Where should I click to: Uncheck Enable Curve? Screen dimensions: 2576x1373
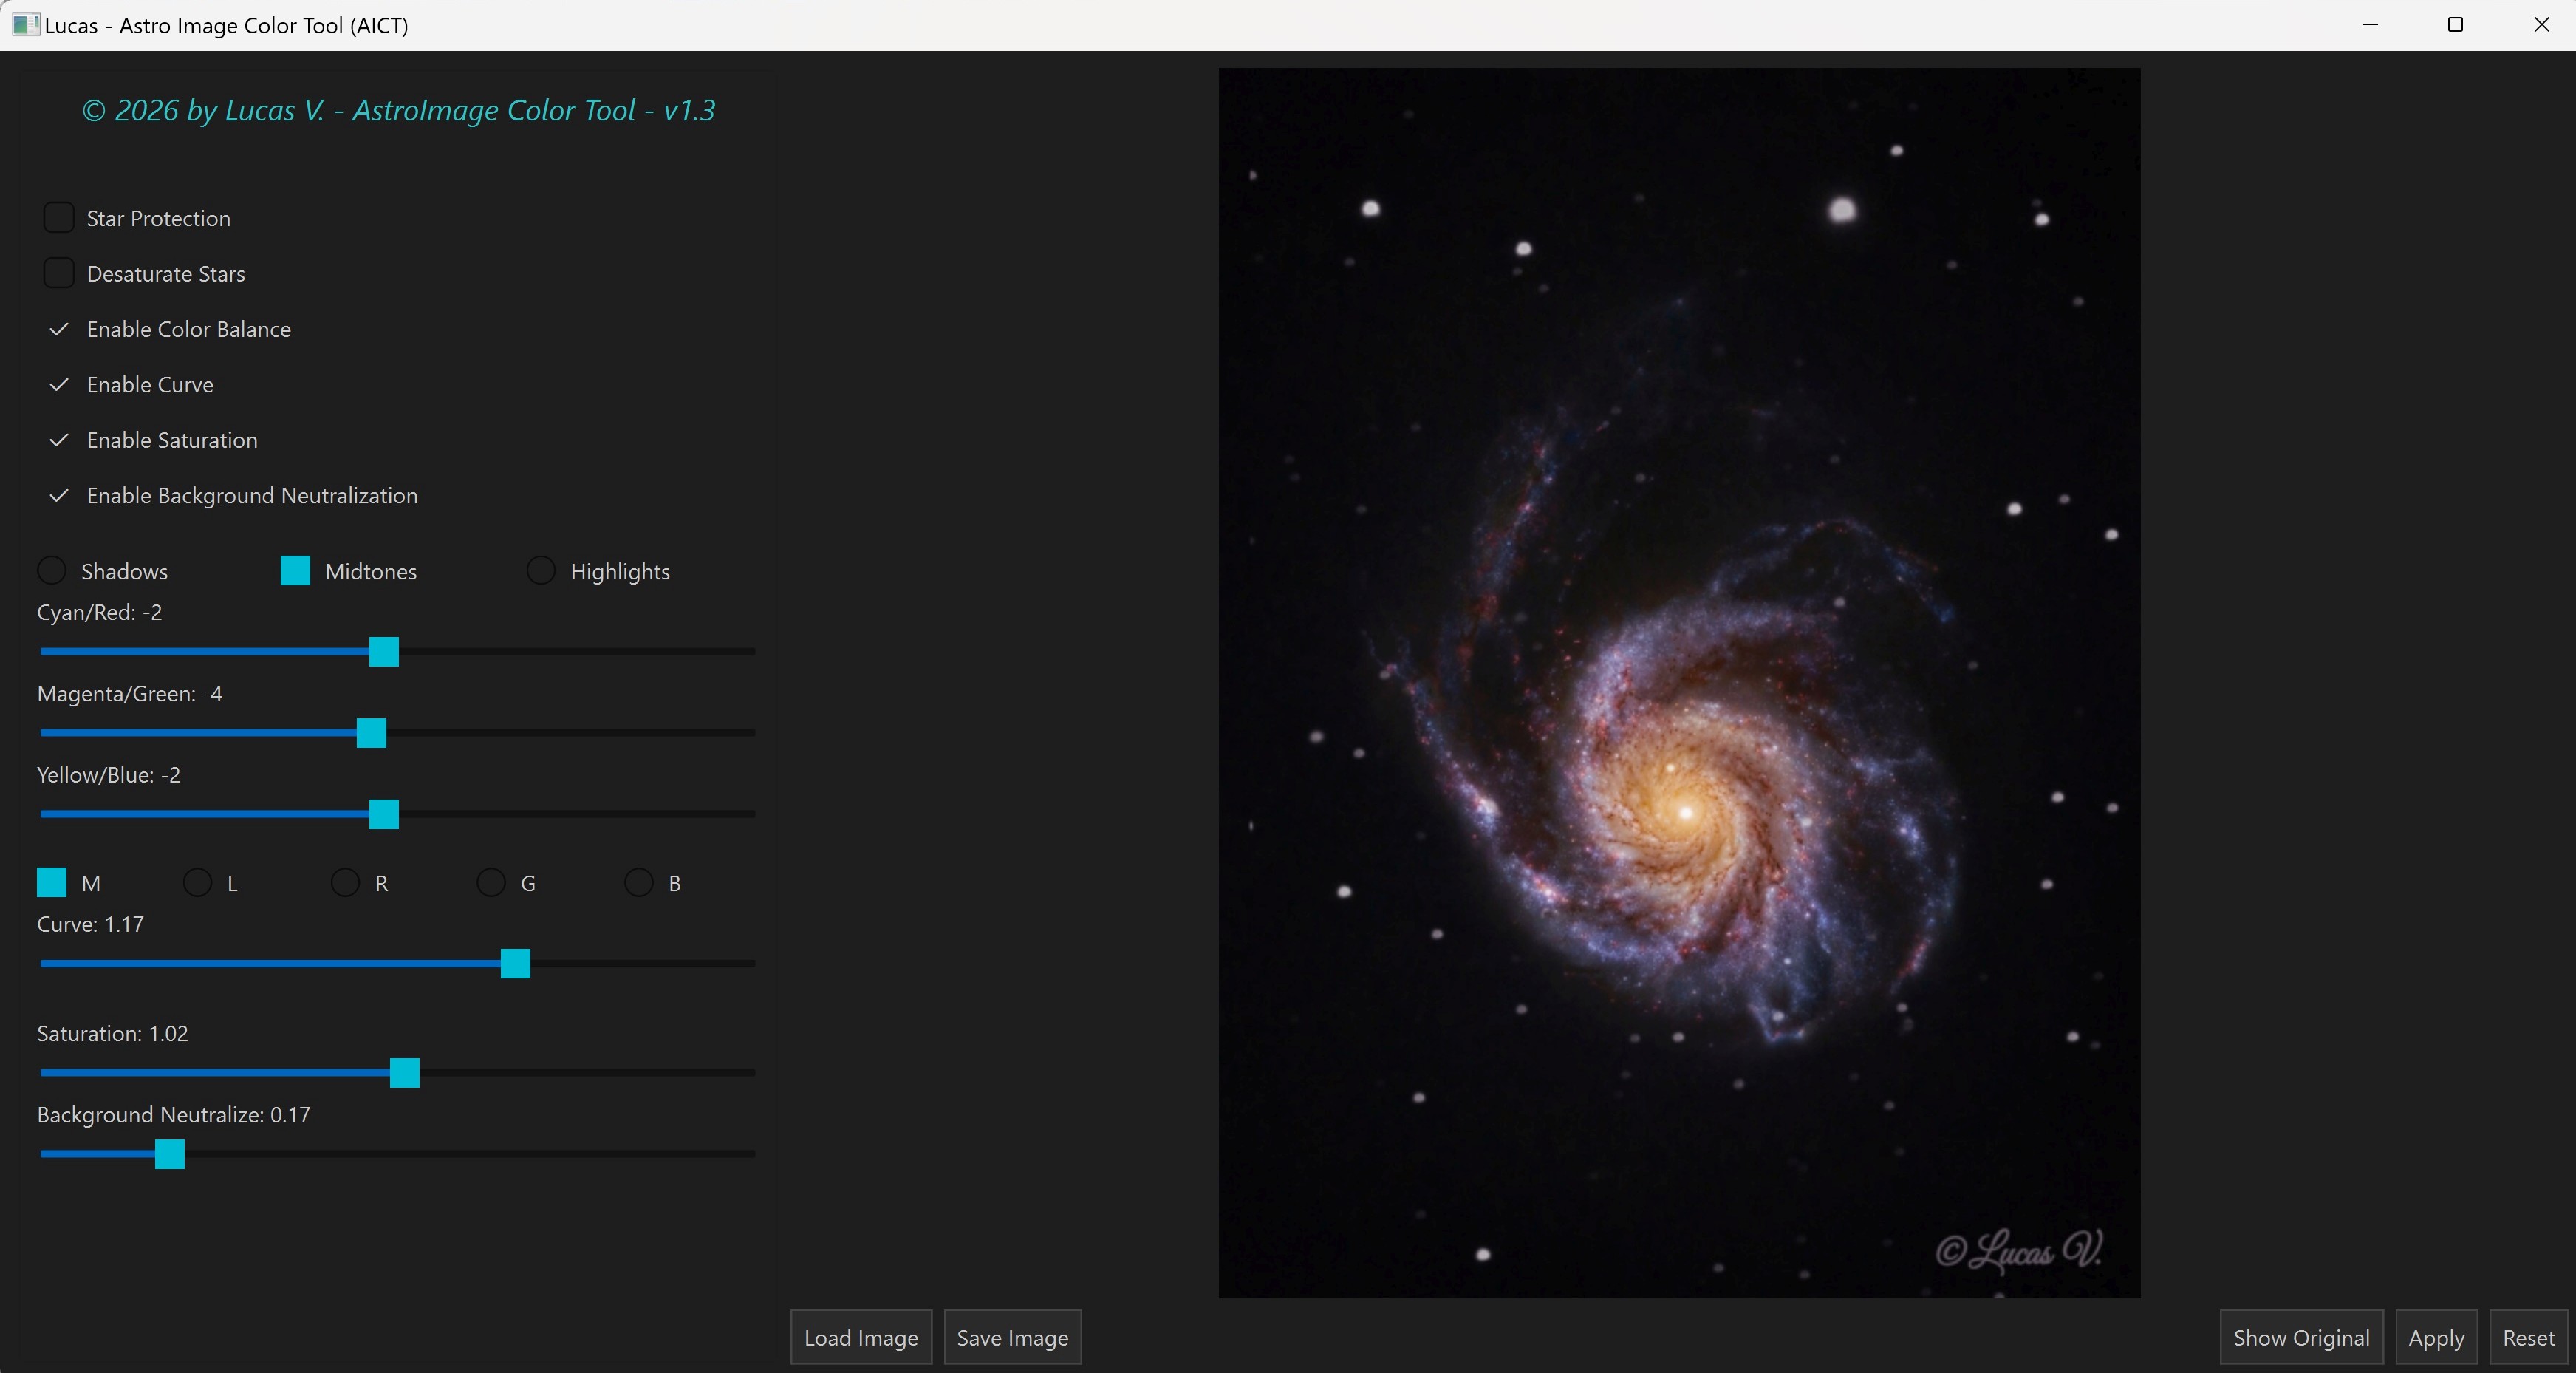pos(59,386)
